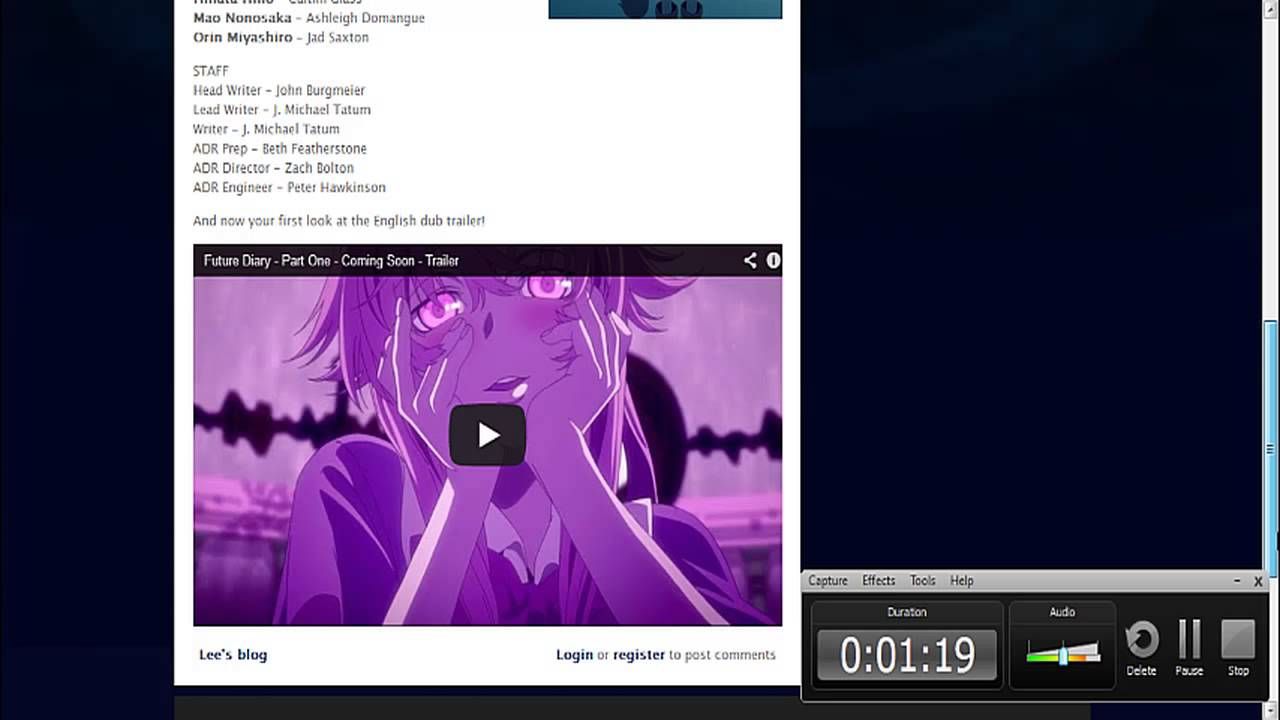Stop the screen recording
This screenshot has width=1280, height=720.
point(1238,648)
